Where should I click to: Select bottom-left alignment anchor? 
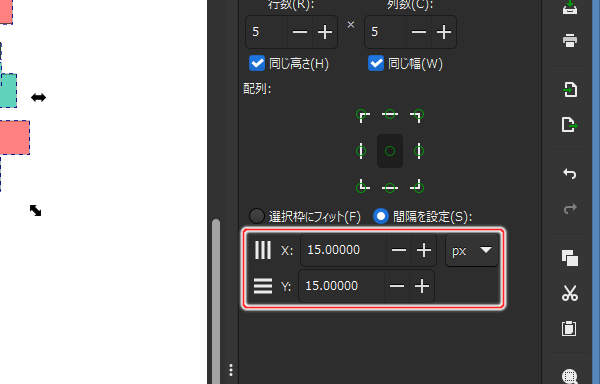pos(362,186)
